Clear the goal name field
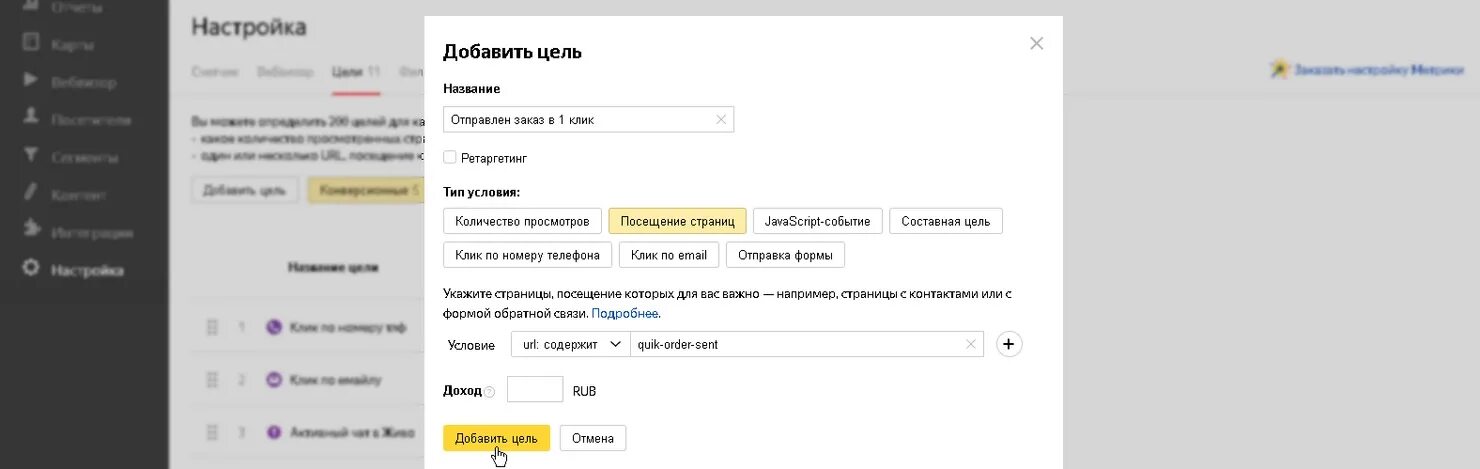Image resolution: width=1480 pixels, height=469 pixels. 721,120
